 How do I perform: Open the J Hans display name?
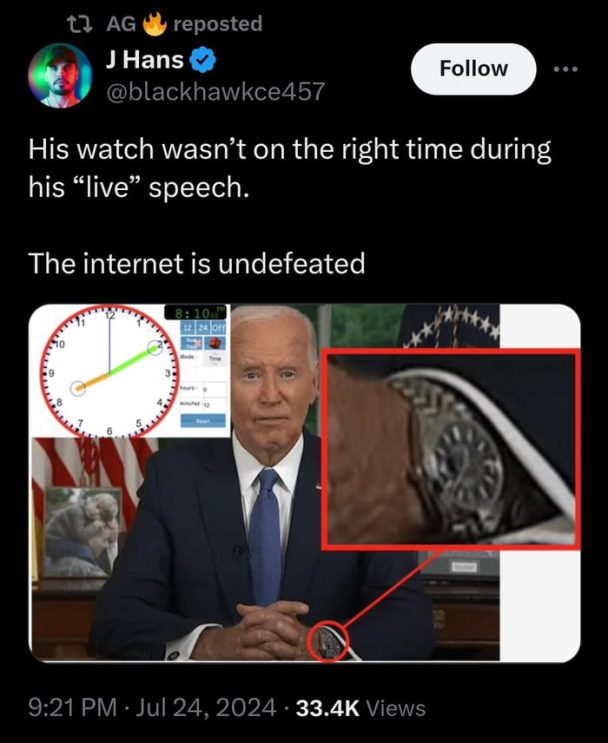[144, 60]
